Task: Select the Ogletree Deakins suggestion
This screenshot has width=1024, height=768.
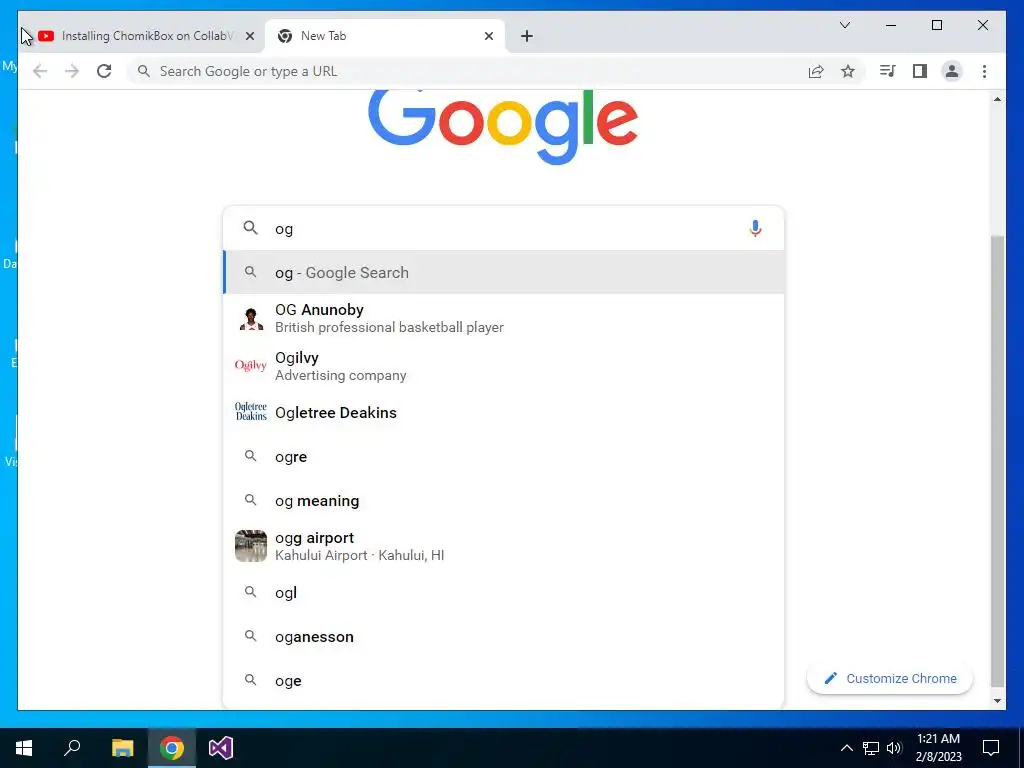Action: [x=503, y=412]
